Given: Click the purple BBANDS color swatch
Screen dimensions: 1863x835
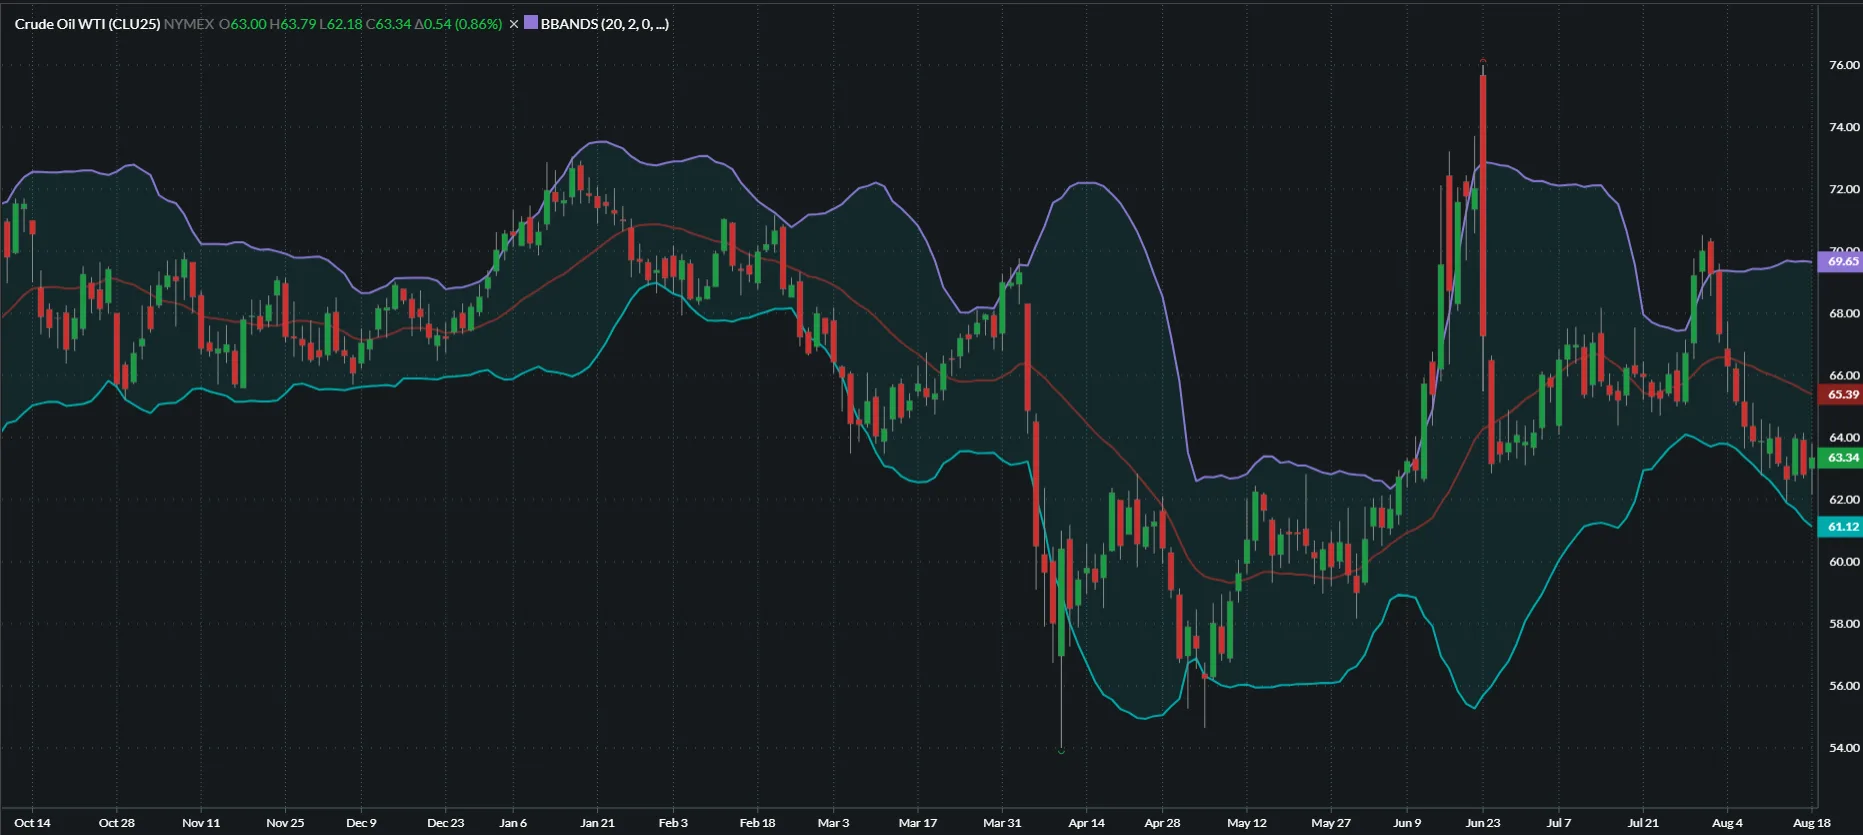Looking at the screenshot, I should (531, 23).
